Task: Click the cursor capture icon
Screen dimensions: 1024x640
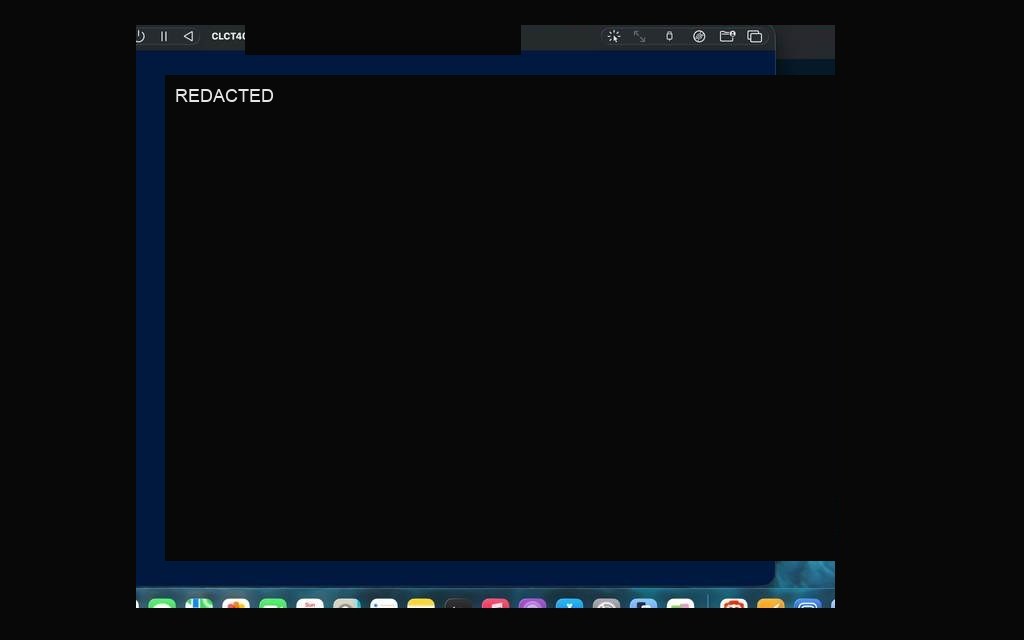Action: pos(614,37)
